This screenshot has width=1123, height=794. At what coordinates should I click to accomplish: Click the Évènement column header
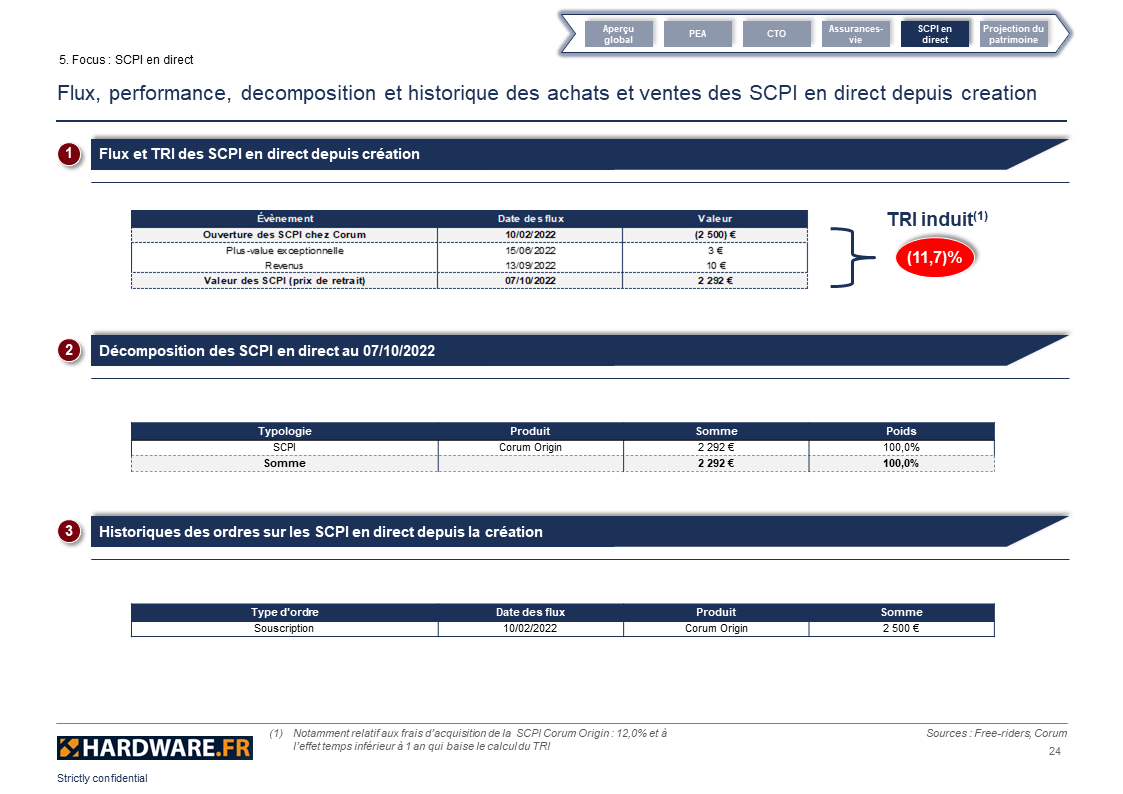coord(284,218)
